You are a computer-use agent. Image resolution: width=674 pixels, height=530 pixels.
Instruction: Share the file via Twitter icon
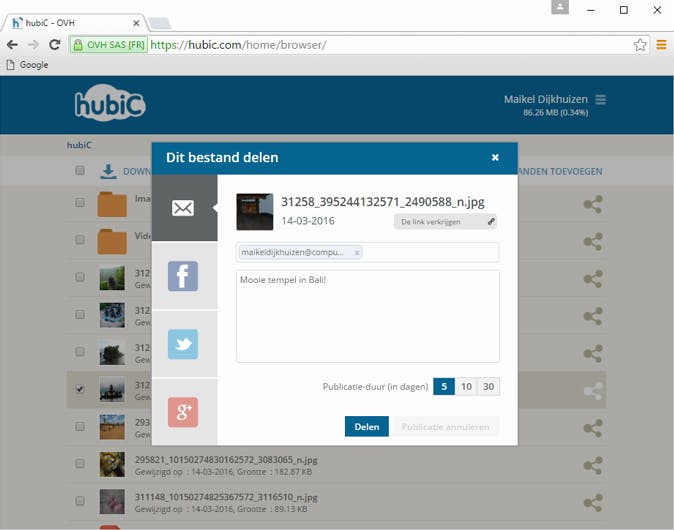point(183,344)
